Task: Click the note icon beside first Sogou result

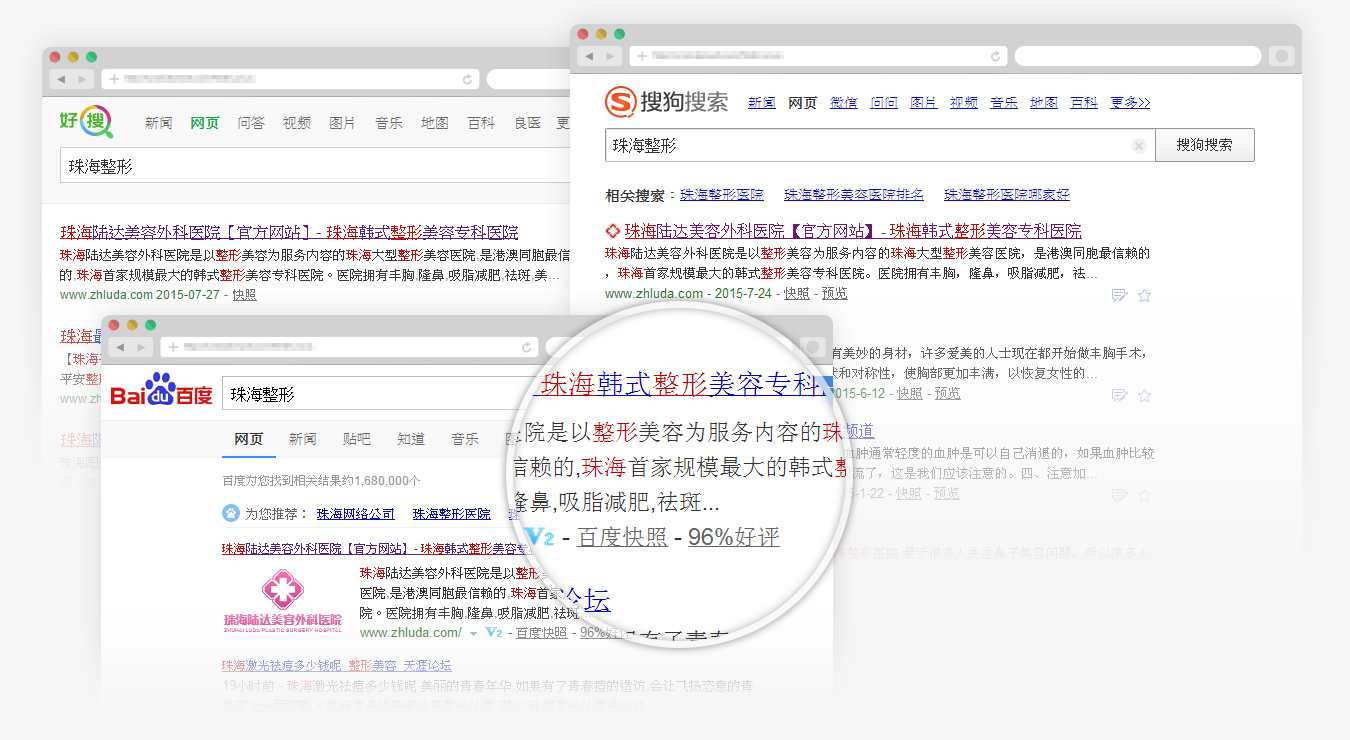Action: click(1119, 295)
